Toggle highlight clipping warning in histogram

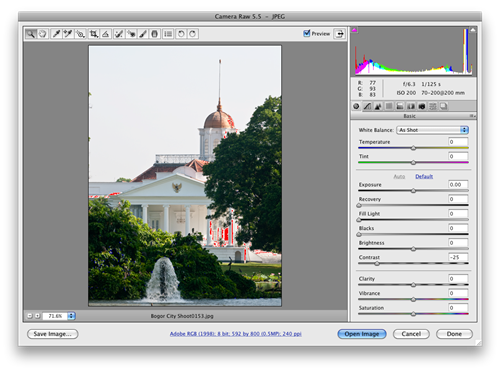coord(472,30)
